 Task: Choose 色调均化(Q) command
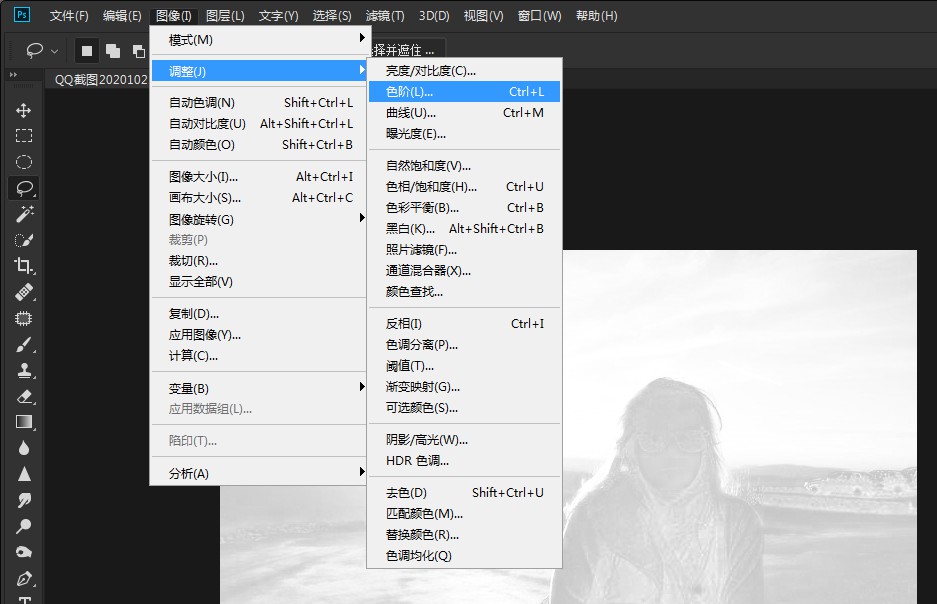click(464, 556)
